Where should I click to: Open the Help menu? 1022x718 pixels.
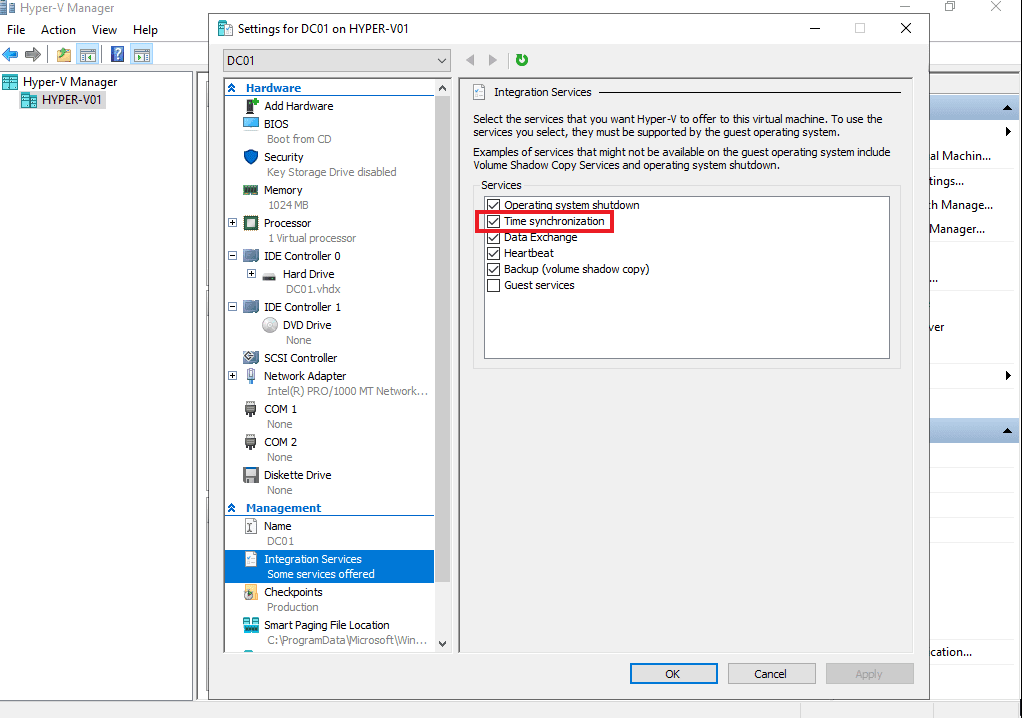coord(145,30)
